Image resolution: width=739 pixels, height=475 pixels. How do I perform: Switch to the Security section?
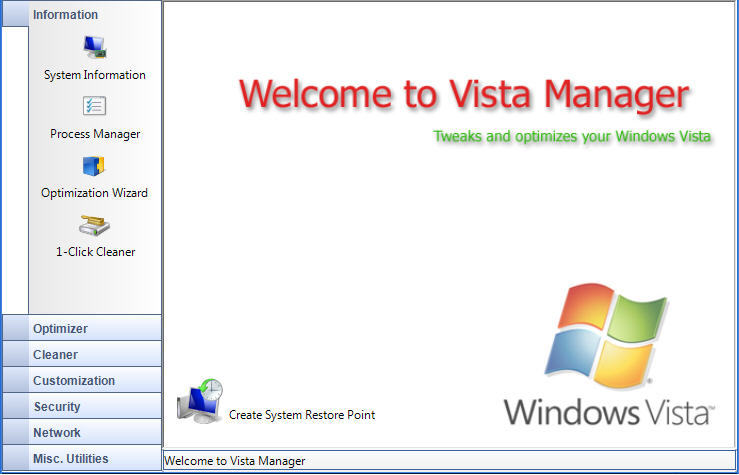click(82, 406)
